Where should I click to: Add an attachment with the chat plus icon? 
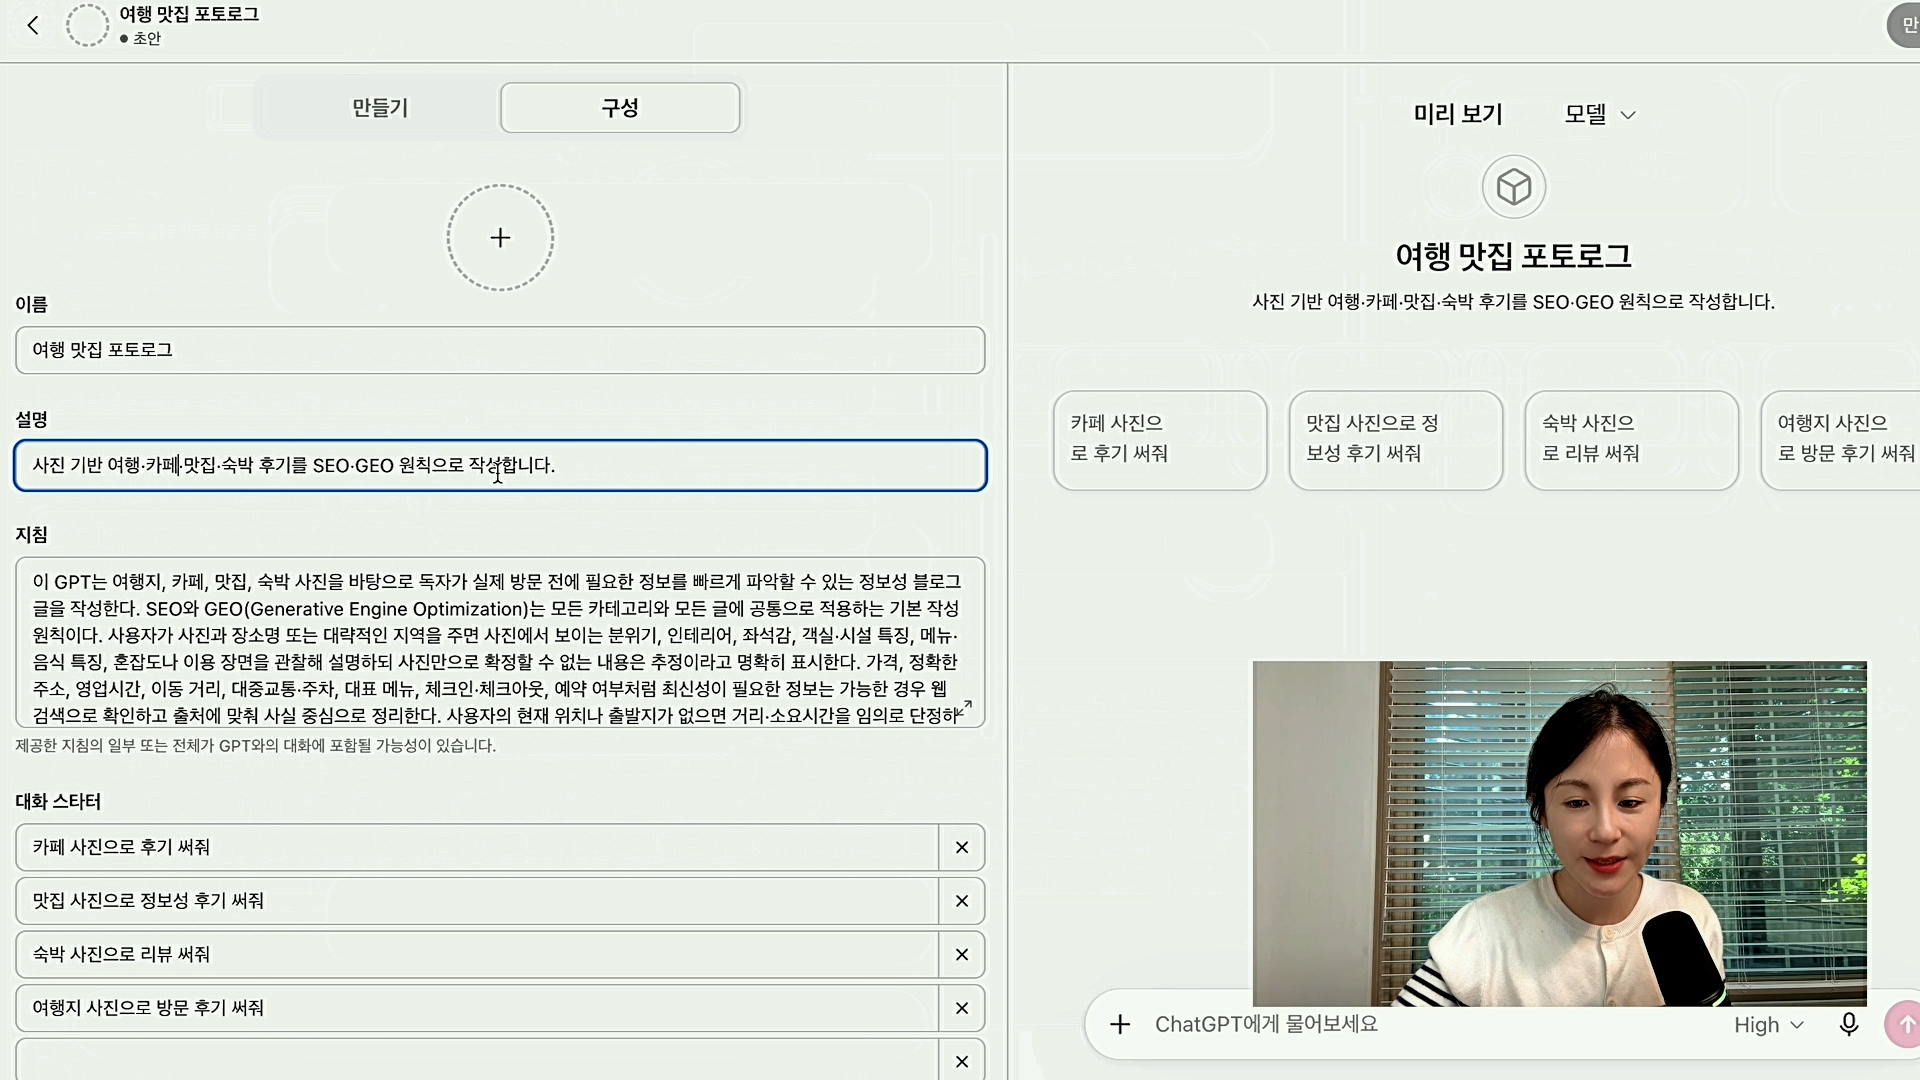click(x=1120, y=1024)
